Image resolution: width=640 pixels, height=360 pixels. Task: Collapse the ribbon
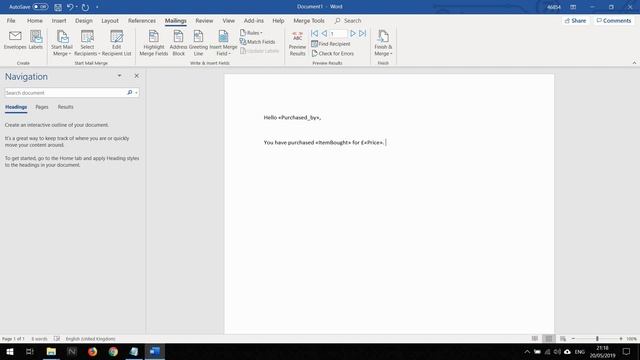pos(634,63)
